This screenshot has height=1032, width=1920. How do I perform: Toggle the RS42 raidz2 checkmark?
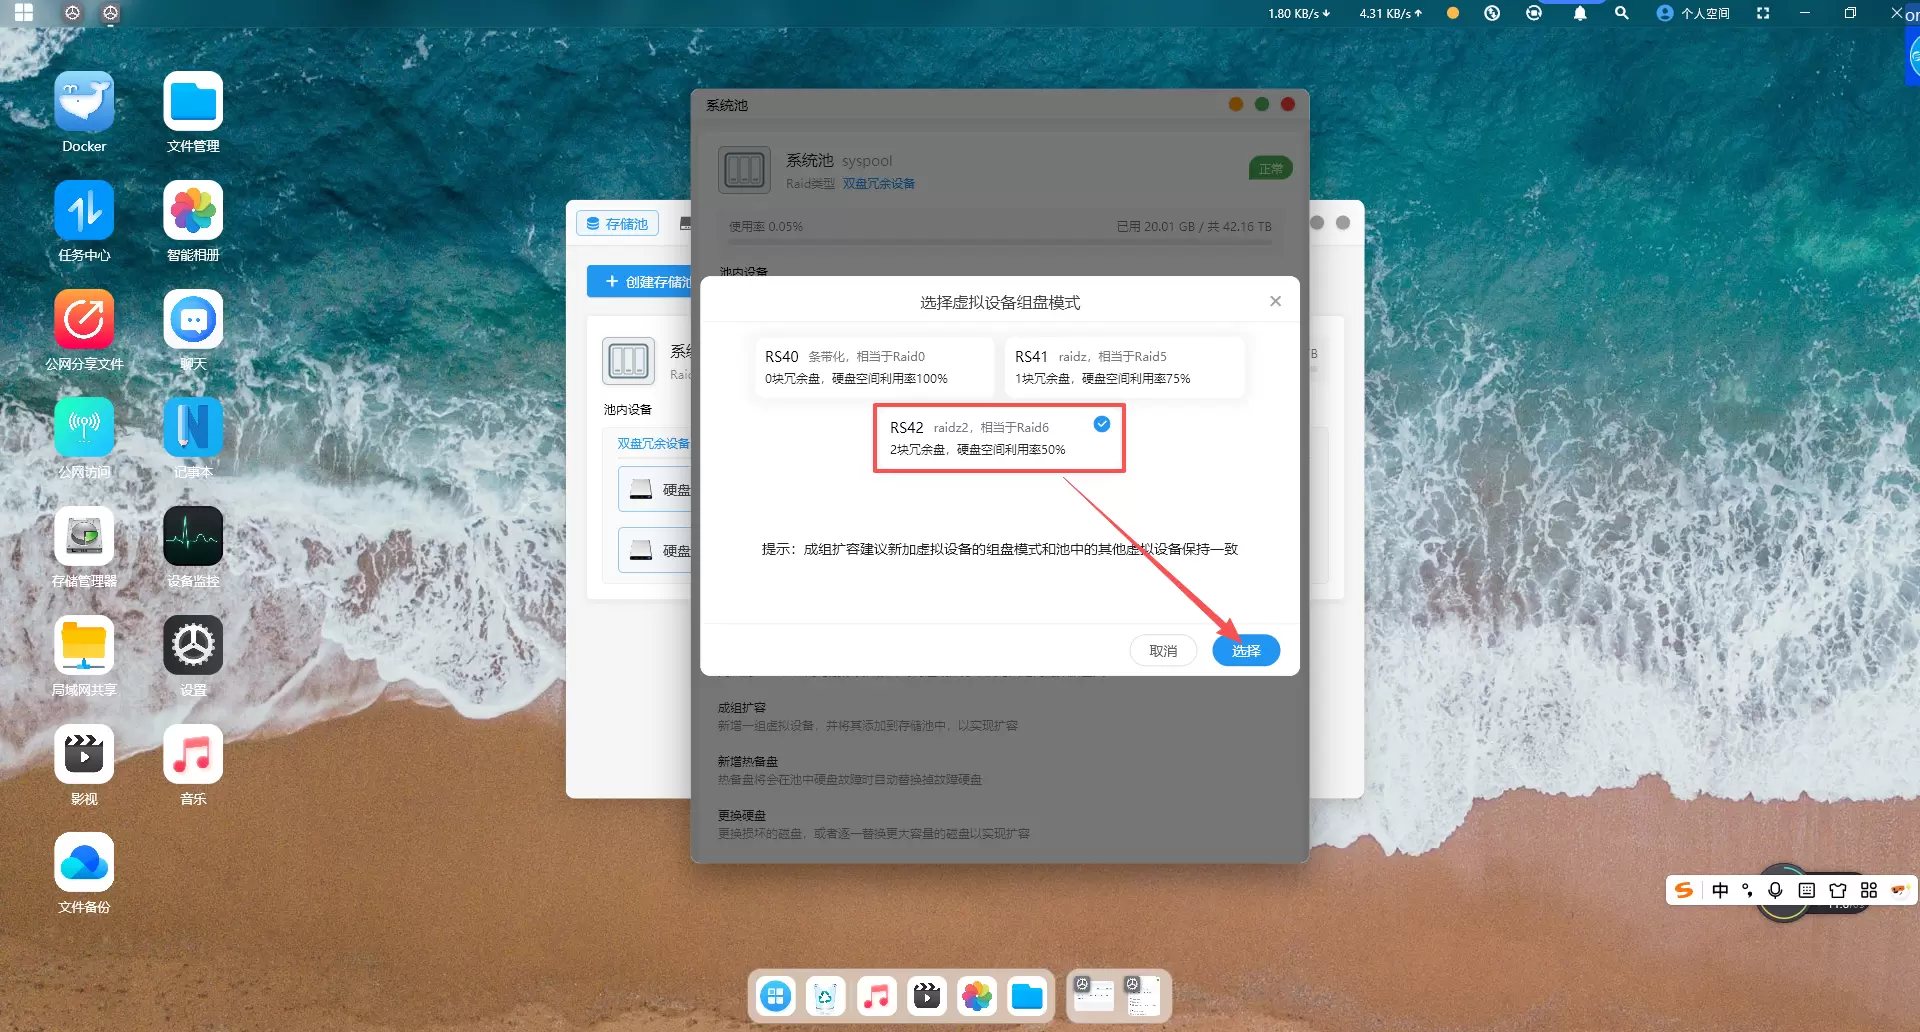click(x=1101, y=425)
